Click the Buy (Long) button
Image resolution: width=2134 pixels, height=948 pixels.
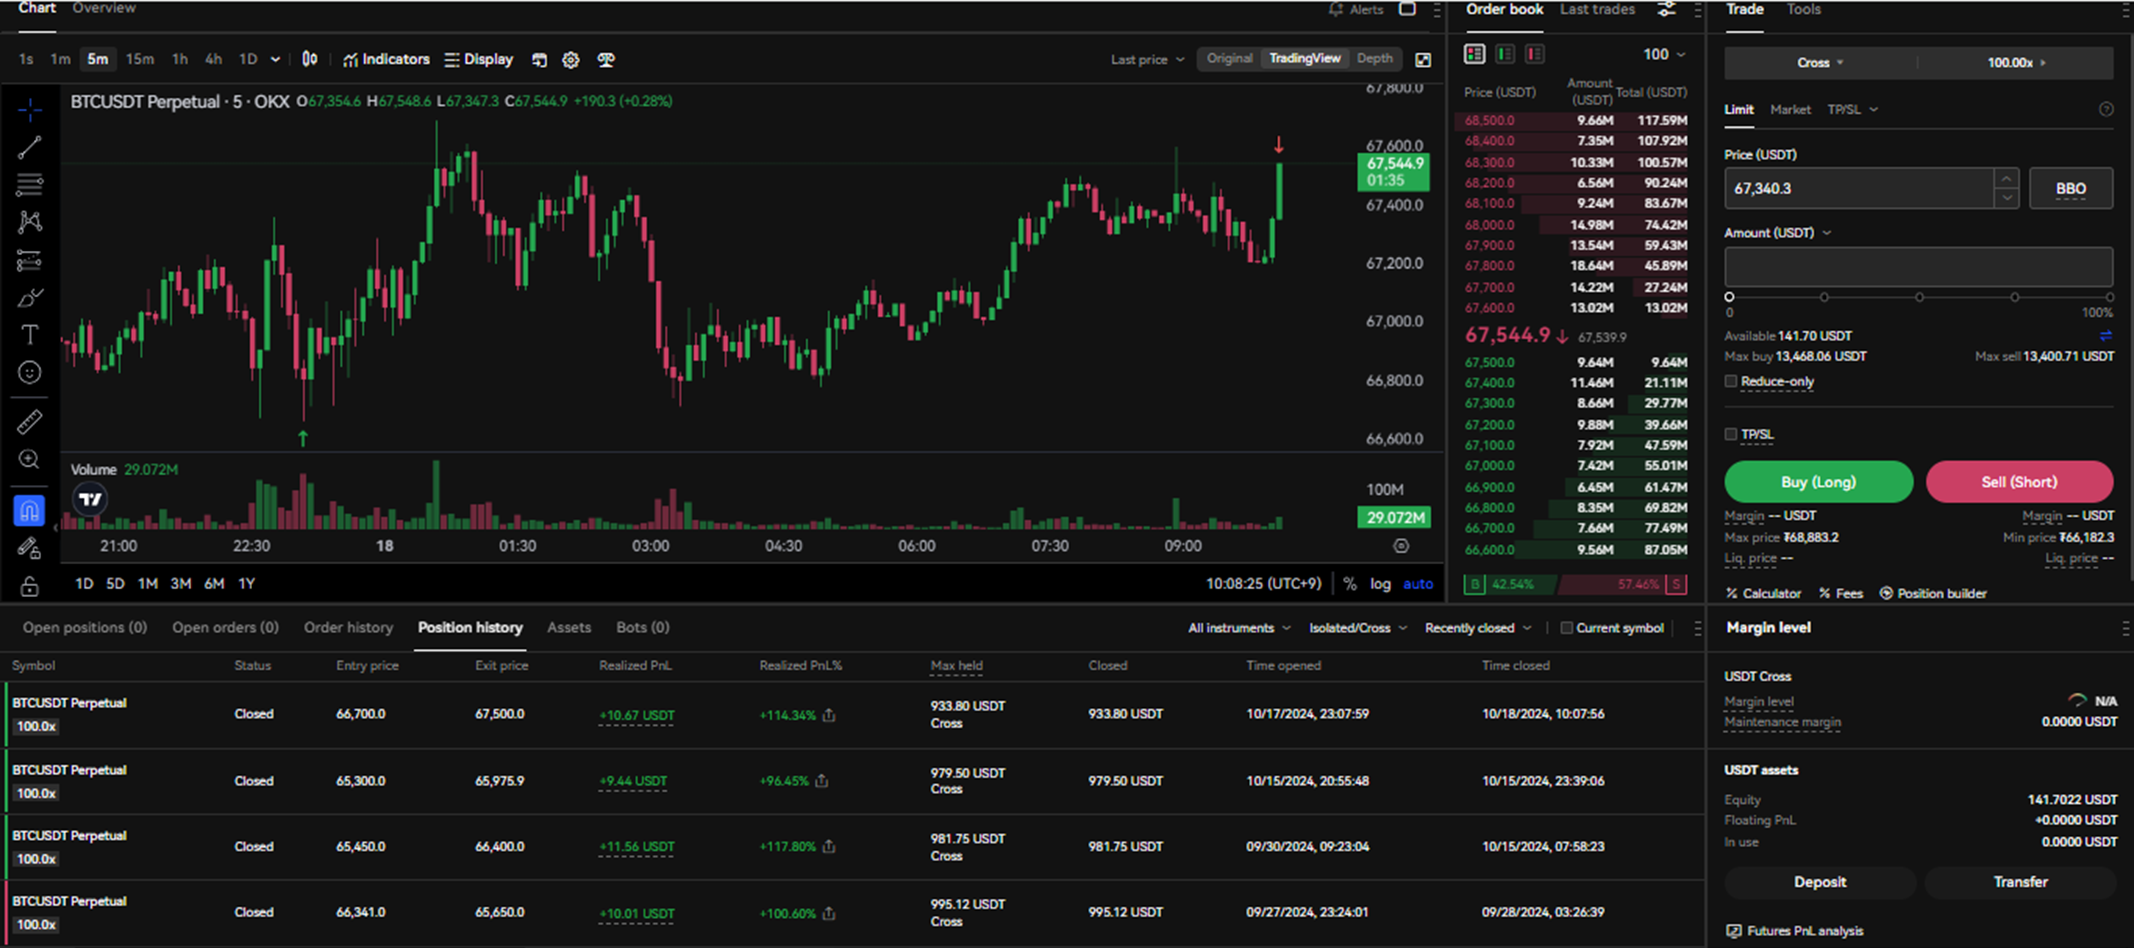pyautogui.click(x=1818, y=482)
